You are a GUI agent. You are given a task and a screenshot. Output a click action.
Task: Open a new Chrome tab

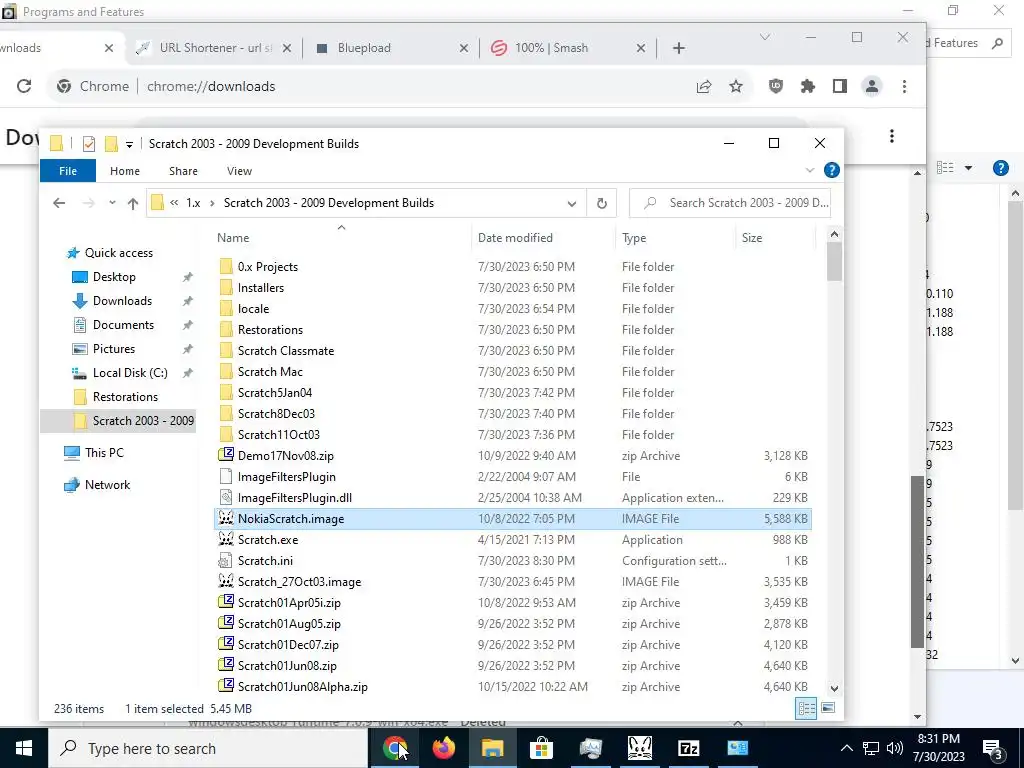coord(679,48)
